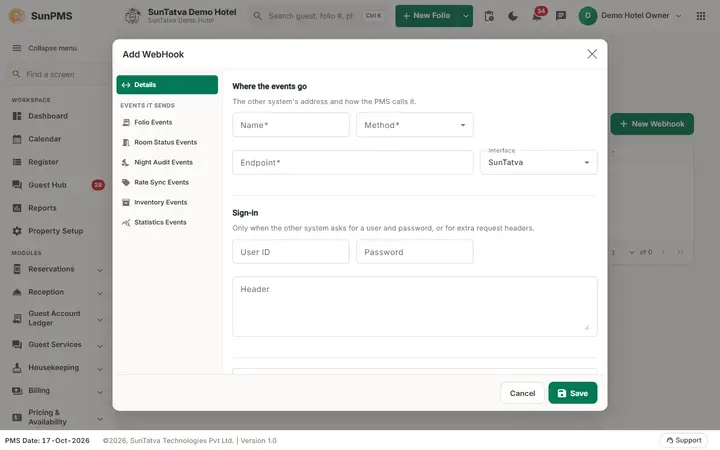720x450 pixels.
Task: Click the Guest Account Ledger icon
Action: click(x=17, y=318)
